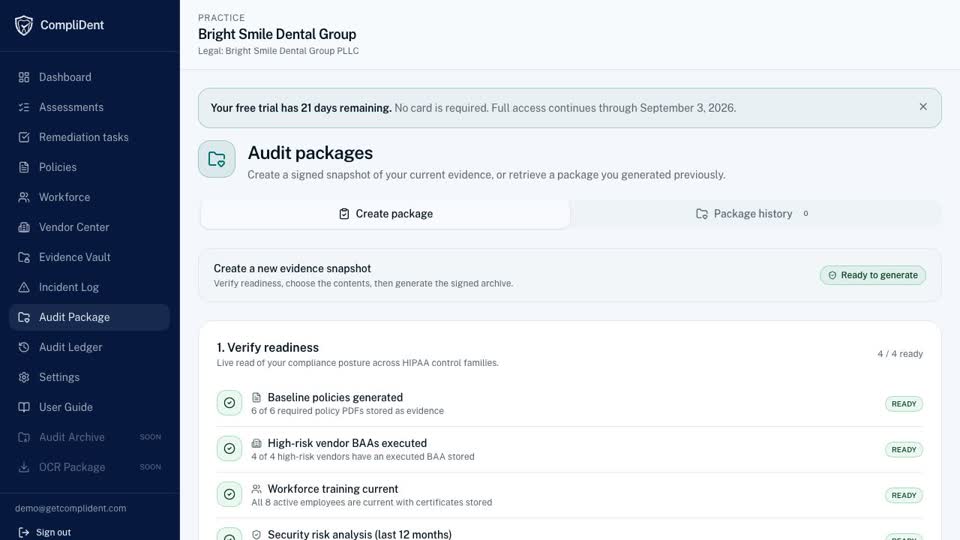Click the Audit Package folder icon in sidebar

click(24, 317)
